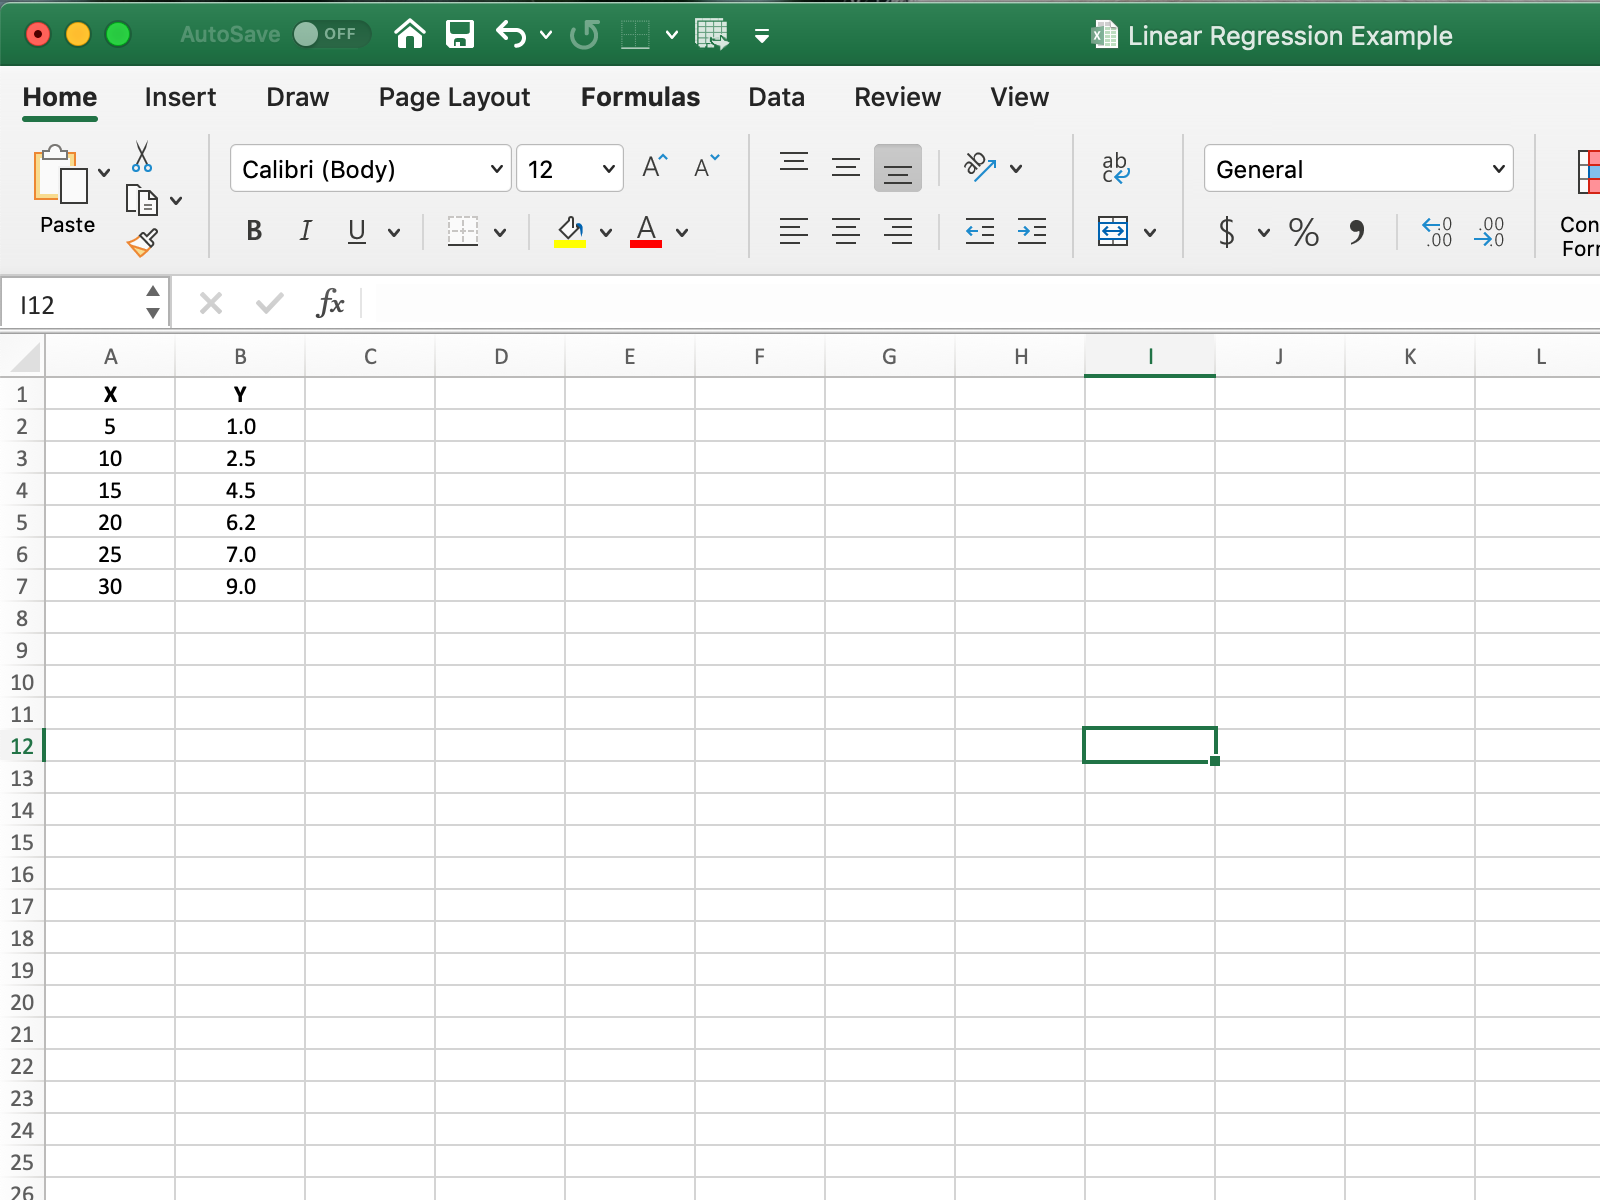Screen dimensions: 1600x1200
Task: Click the Format Painter brush icon
Action: tap(143, 242)
